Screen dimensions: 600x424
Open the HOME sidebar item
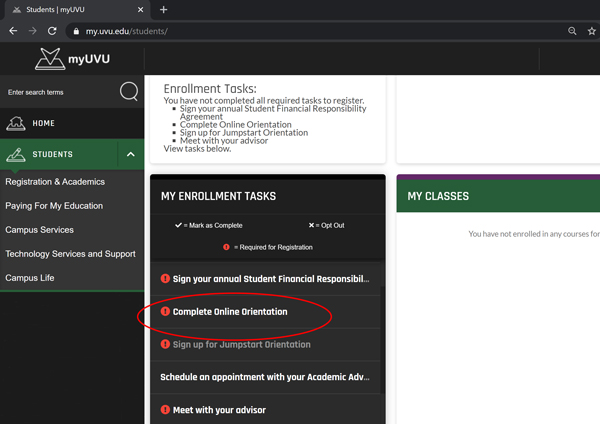(x=72, y=123)
